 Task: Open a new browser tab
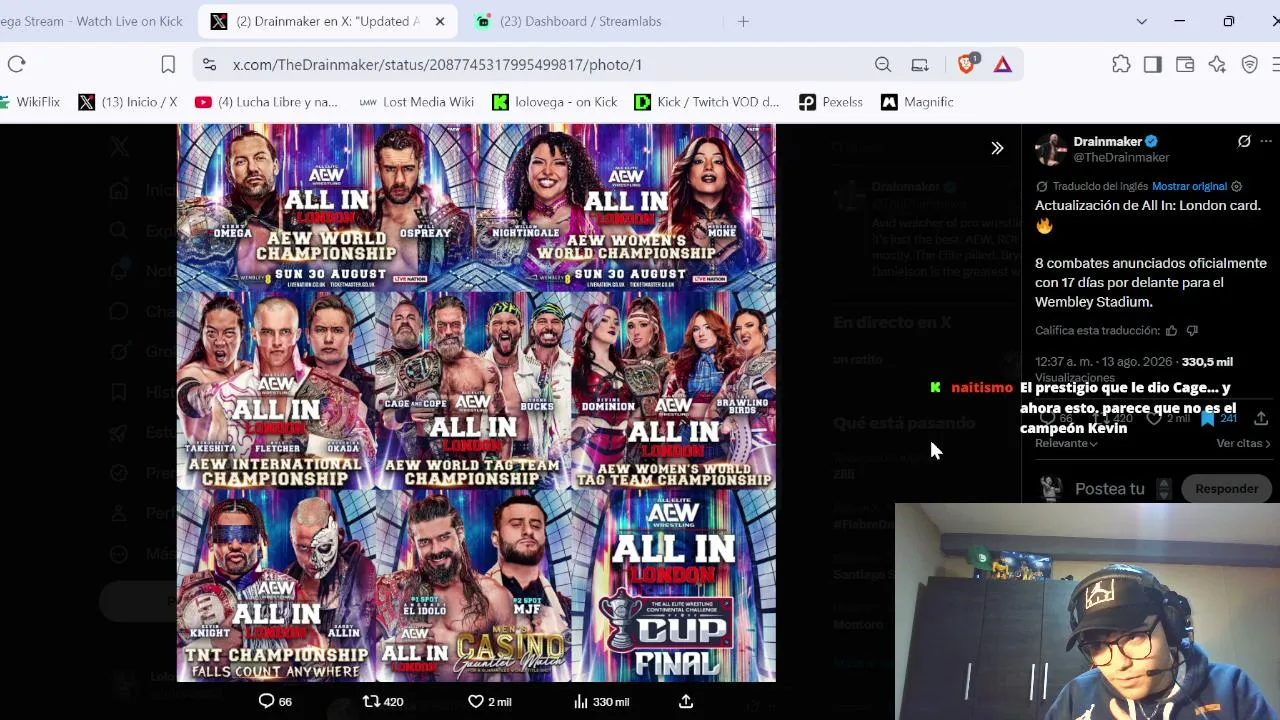743,21
